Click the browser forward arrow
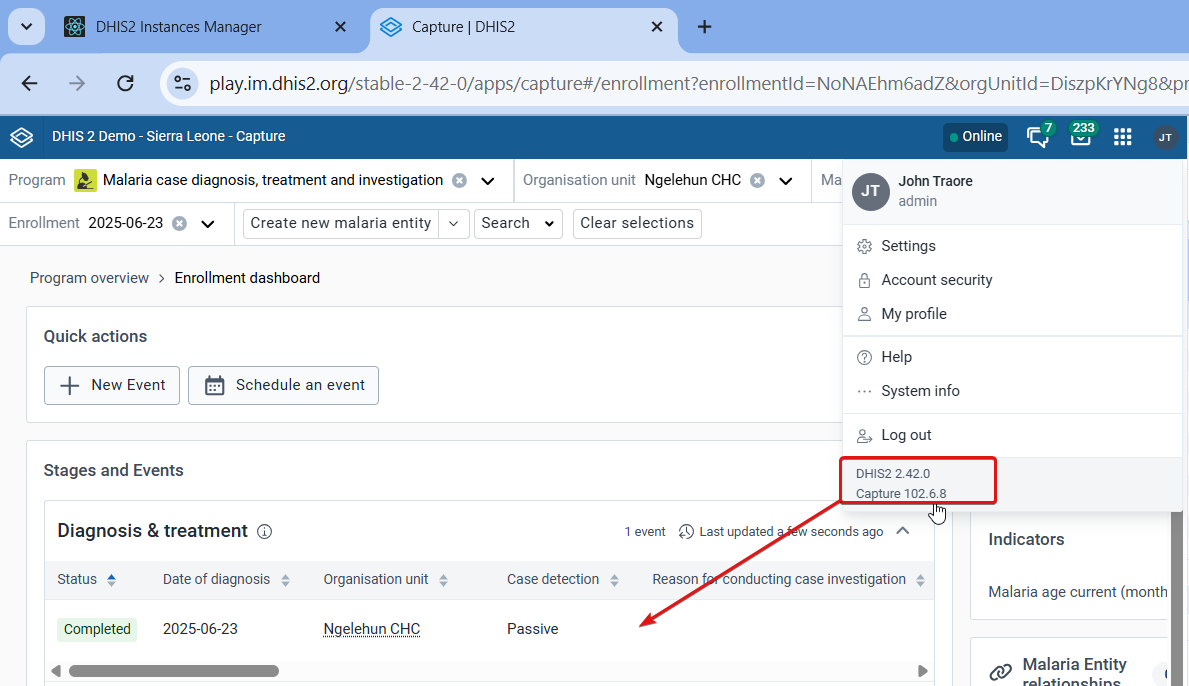The width and height of the screenshot is (1189, 686). [77, 83]
